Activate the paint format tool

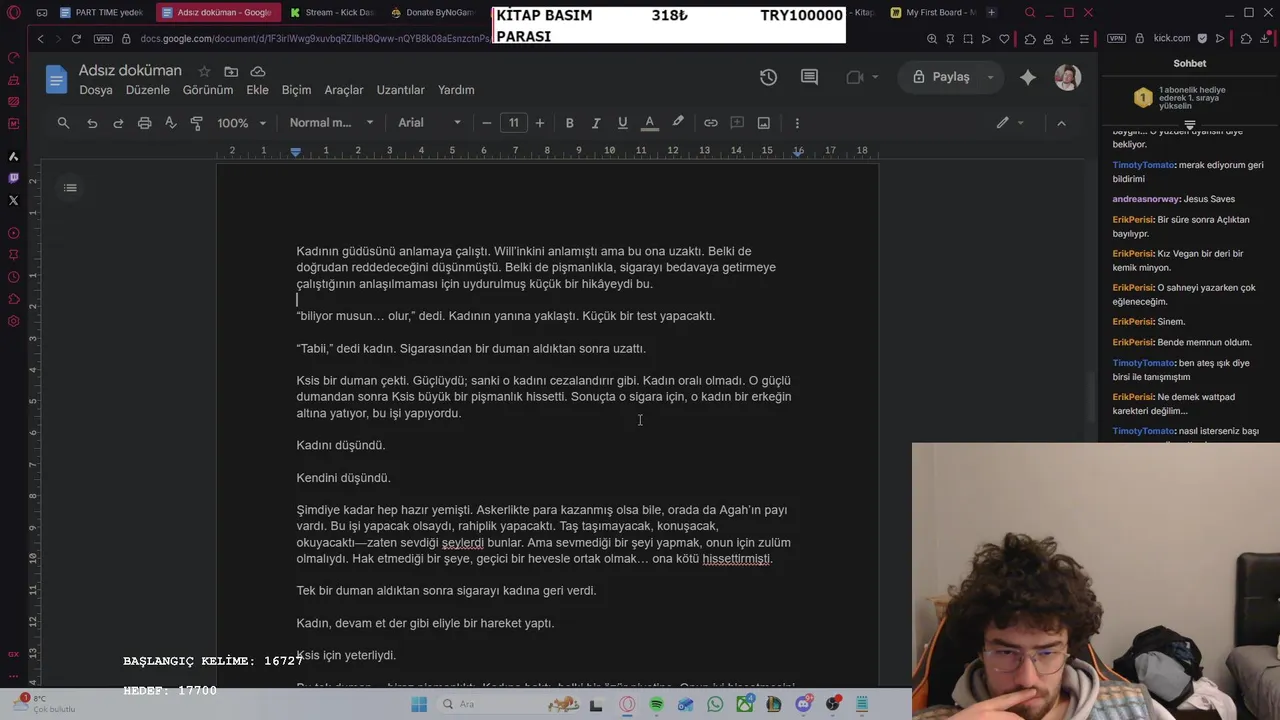196,123
